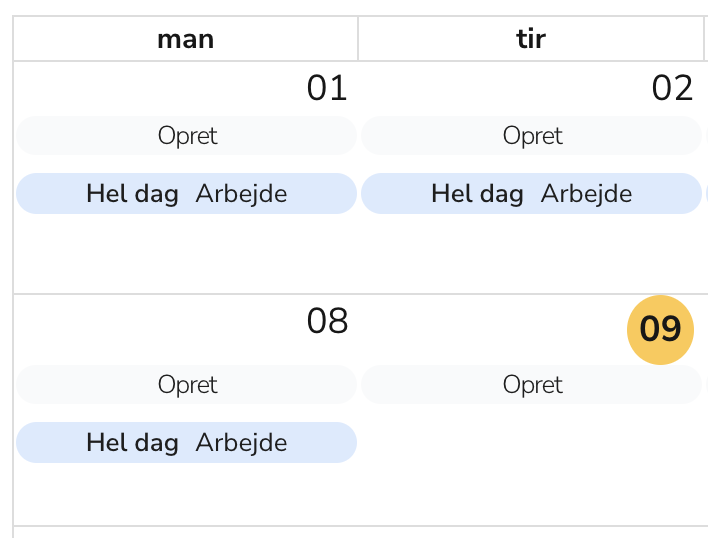This screenshot has width=708, height=538.
Task: Click the 'man' weekday column header
Action: point(186,39)
